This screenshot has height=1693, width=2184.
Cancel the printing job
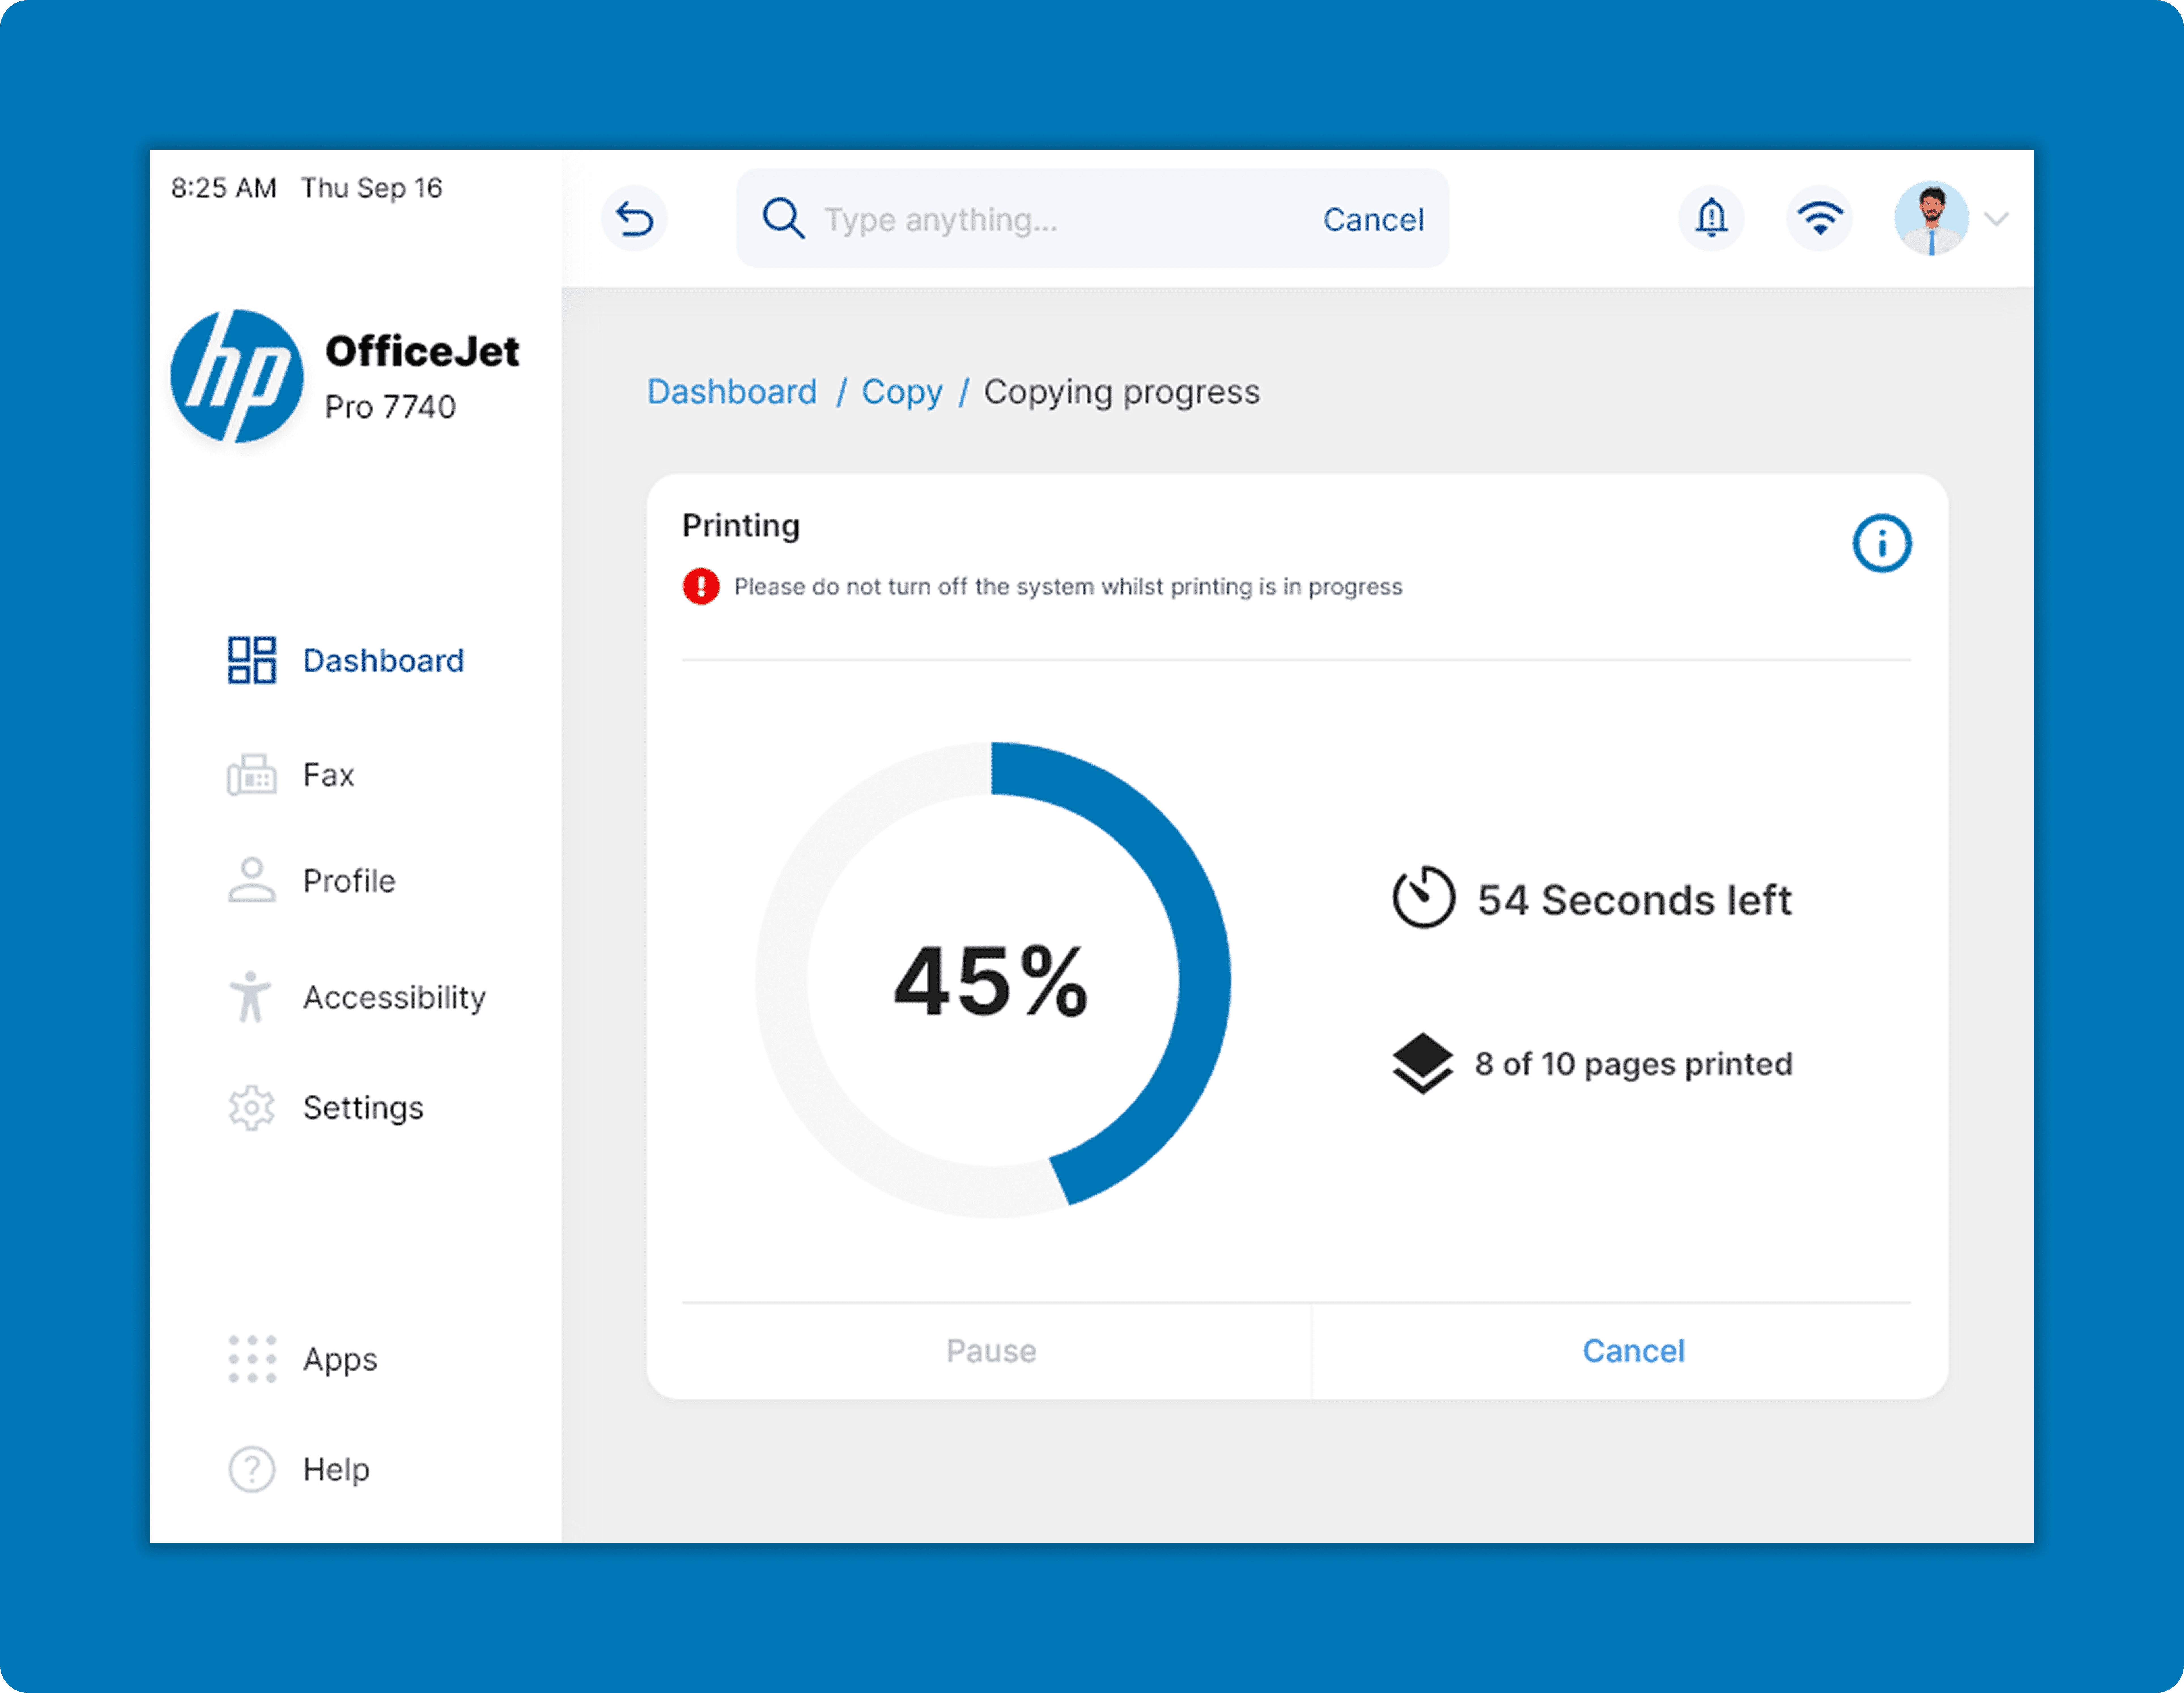pos(1633,1351)
